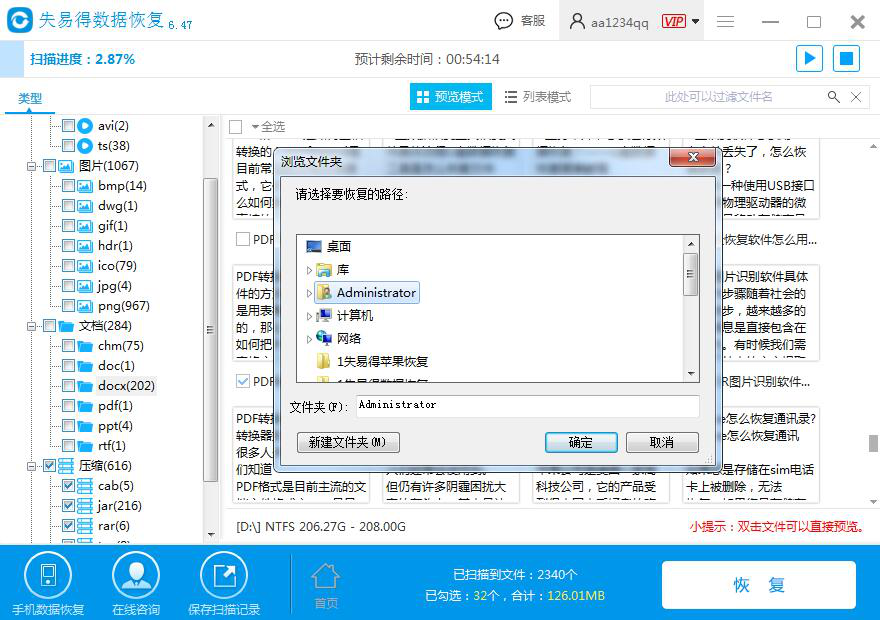The image size is (880, 620).
Task: Select the 桌面 desktop icon in folder dialog
Action: 314,246
